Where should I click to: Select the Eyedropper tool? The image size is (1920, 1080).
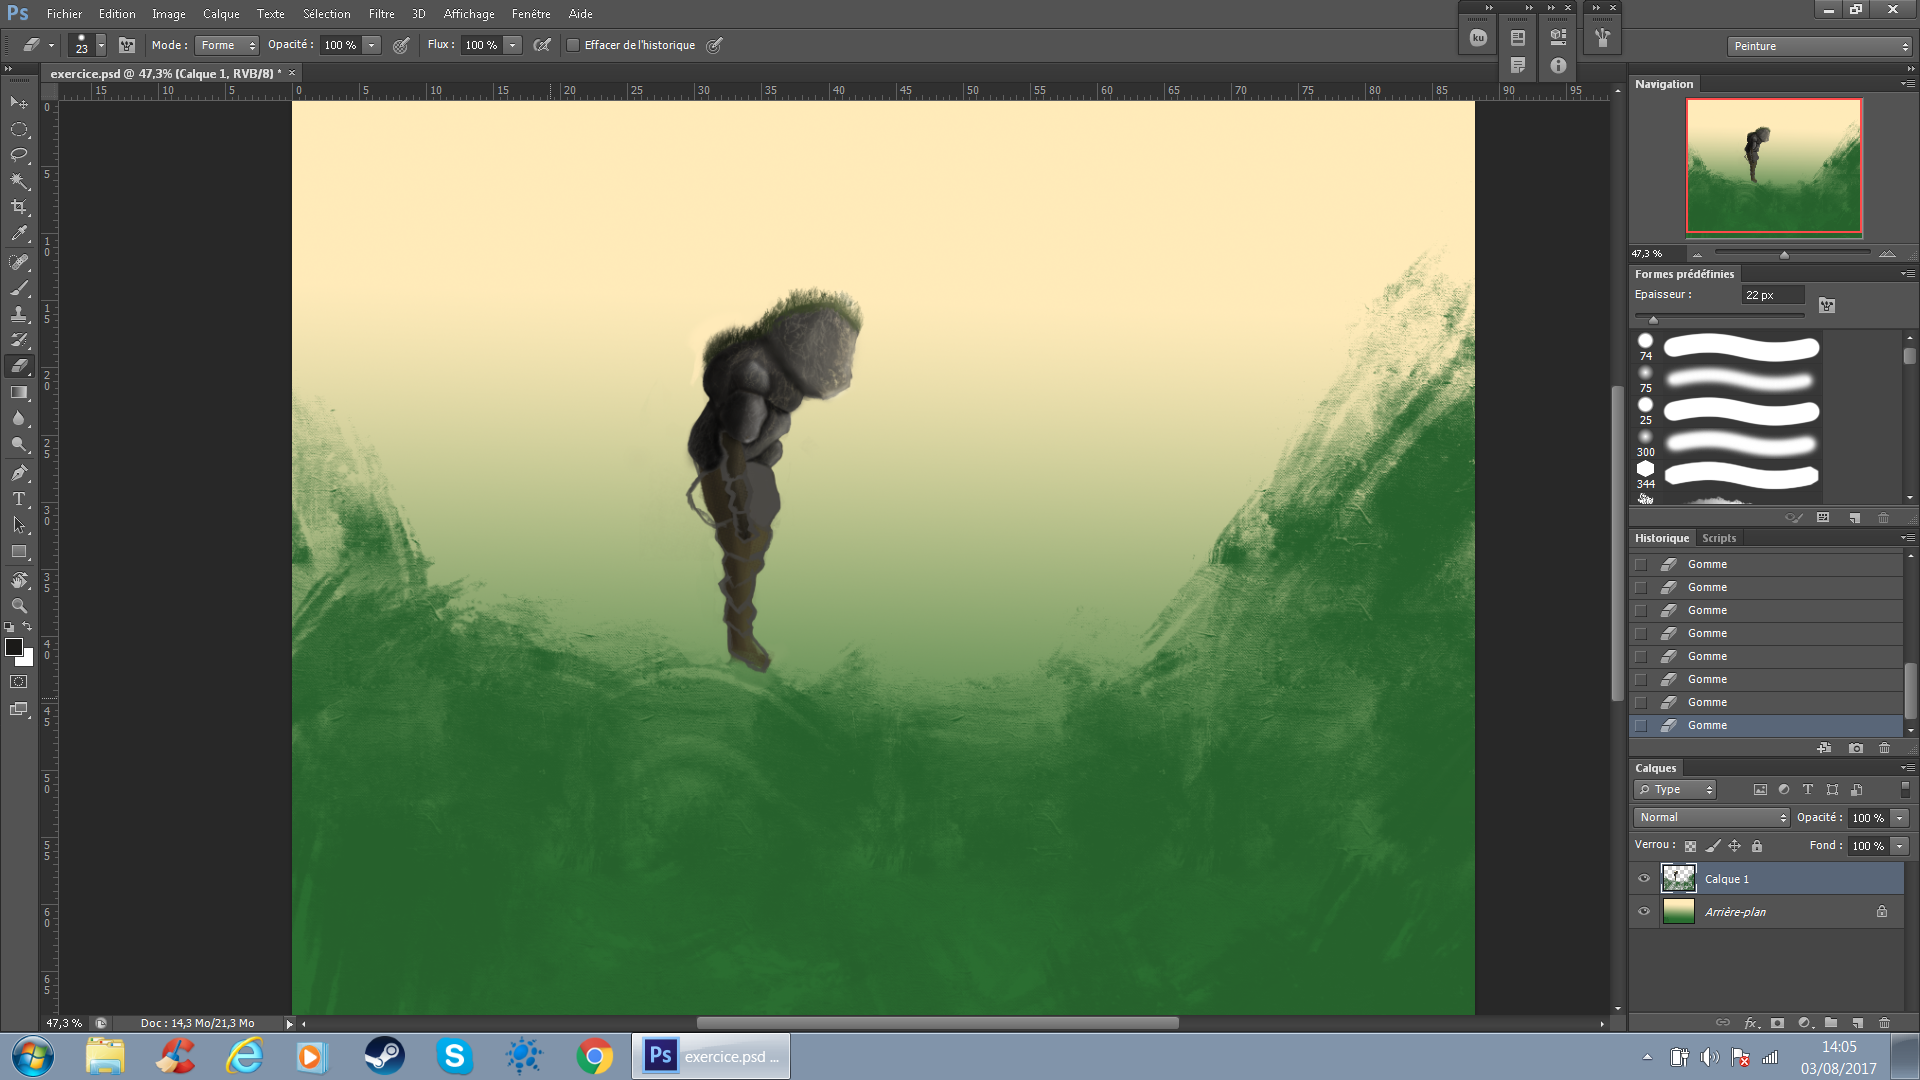click(x=19, y=233)
